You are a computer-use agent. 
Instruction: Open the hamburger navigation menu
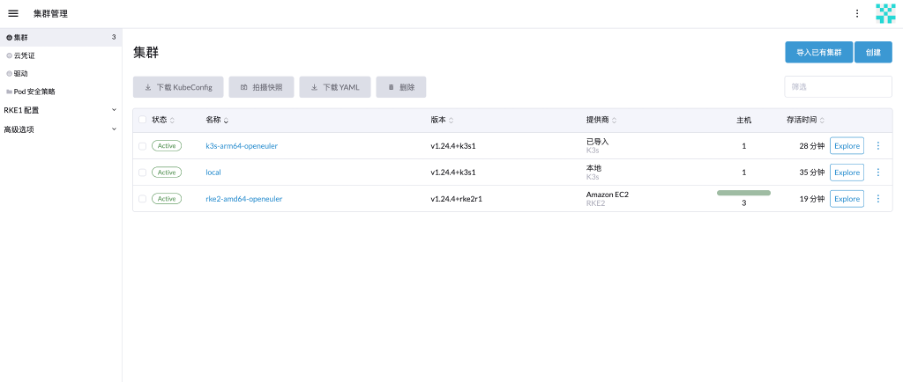13,13
